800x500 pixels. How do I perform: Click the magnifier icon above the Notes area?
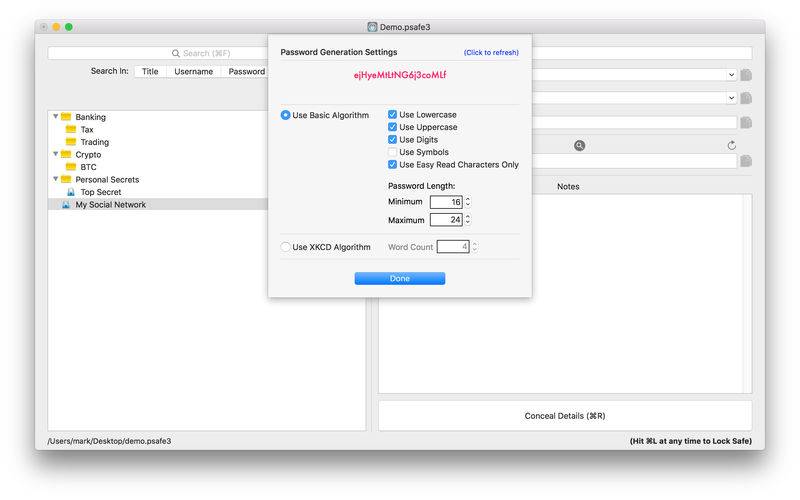pos(579,145)
